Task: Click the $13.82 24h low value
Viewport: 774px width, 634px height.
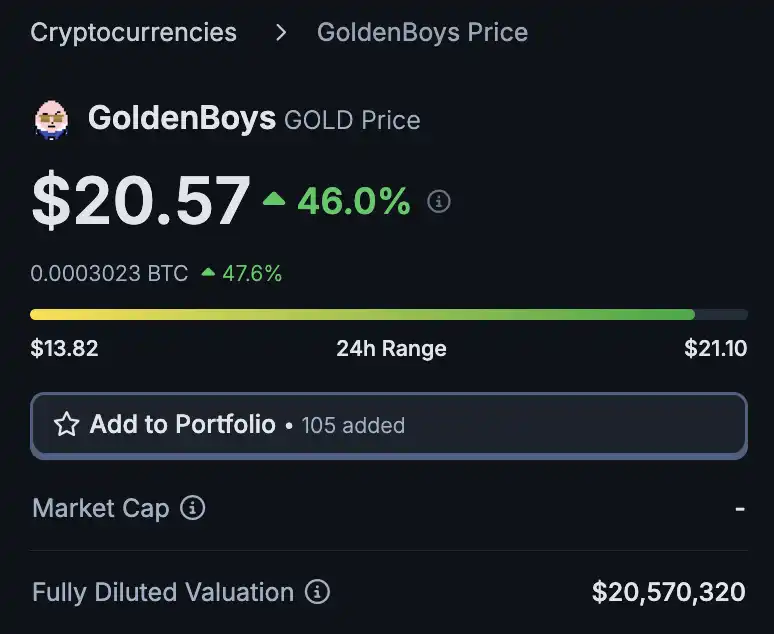Action: (64, 349)
